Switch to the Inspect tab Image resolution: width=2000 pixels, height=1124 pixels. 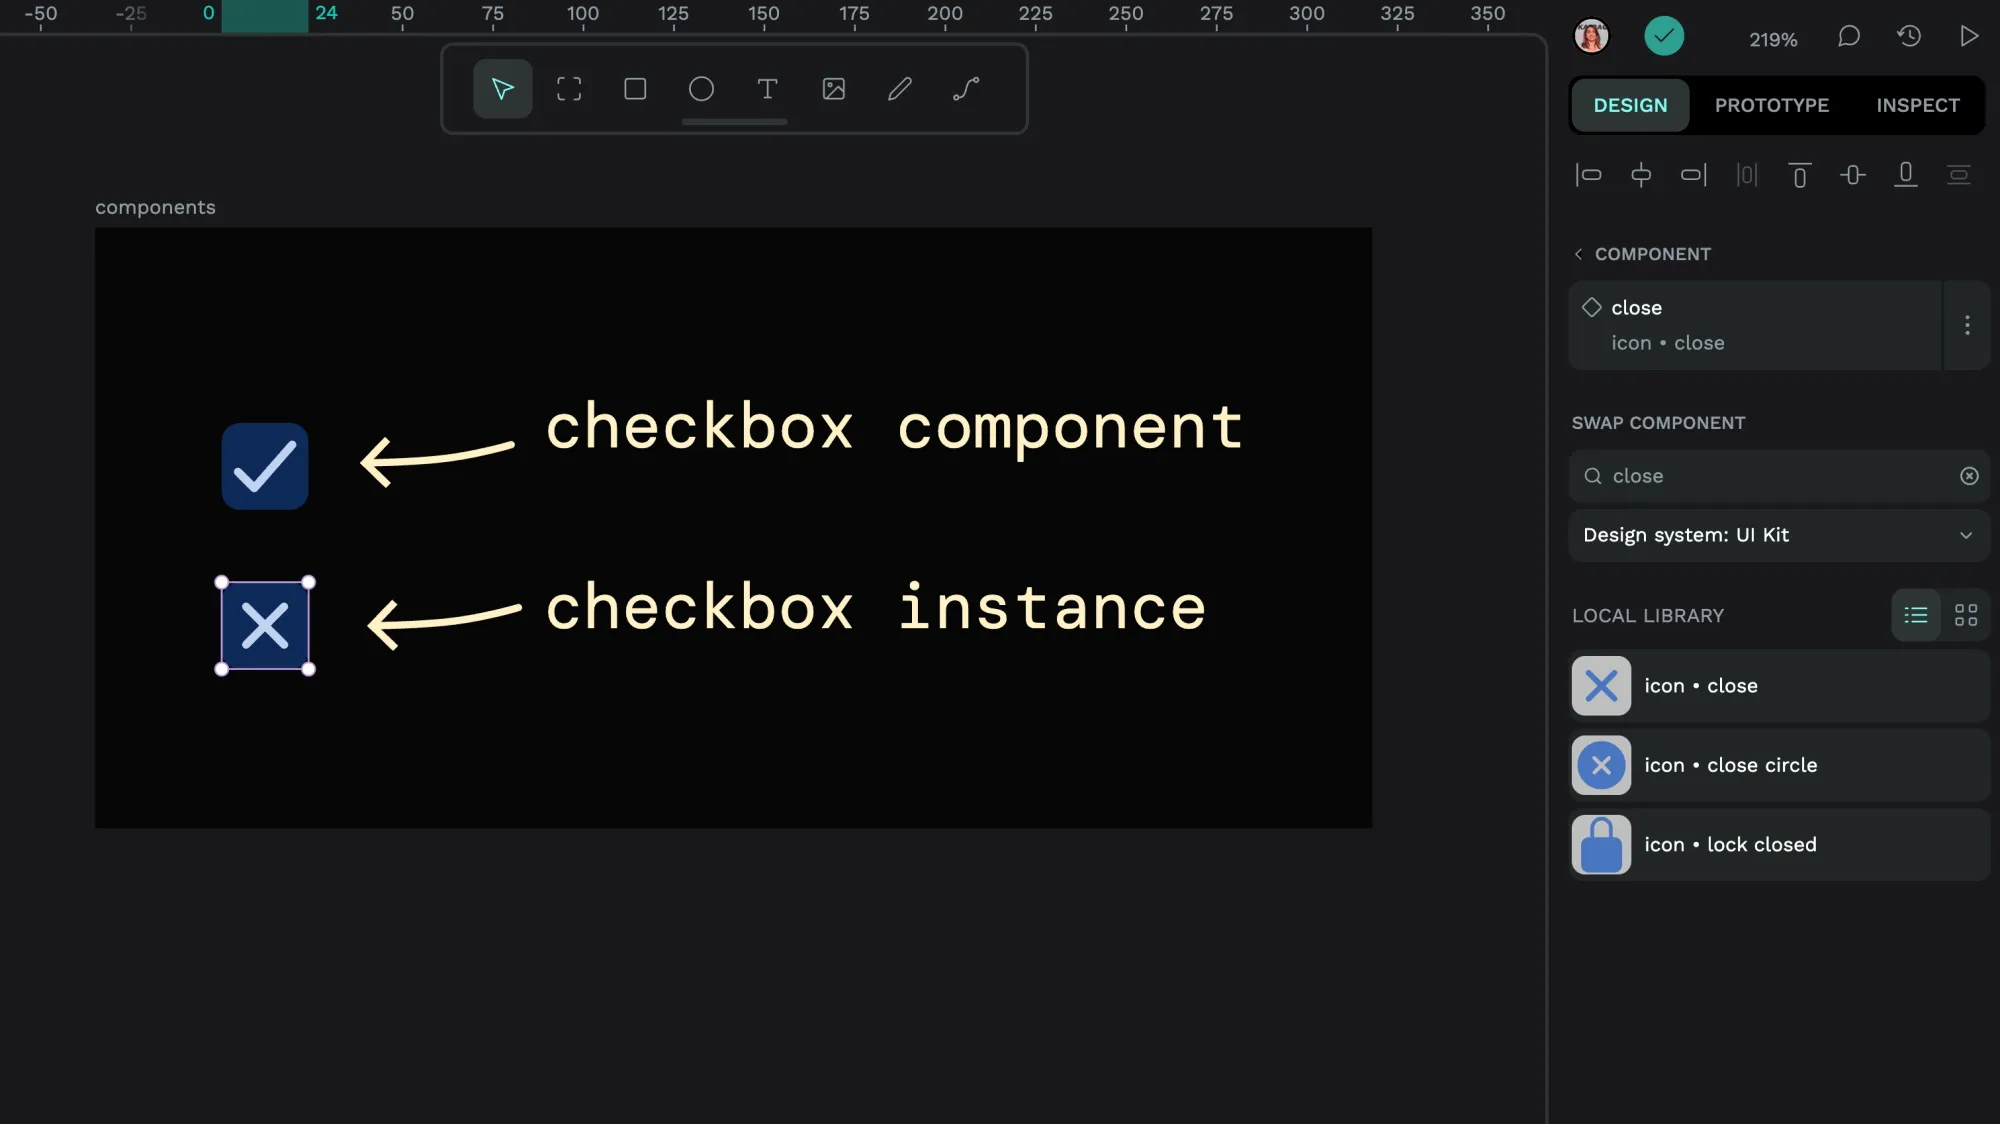(1919, 103)
